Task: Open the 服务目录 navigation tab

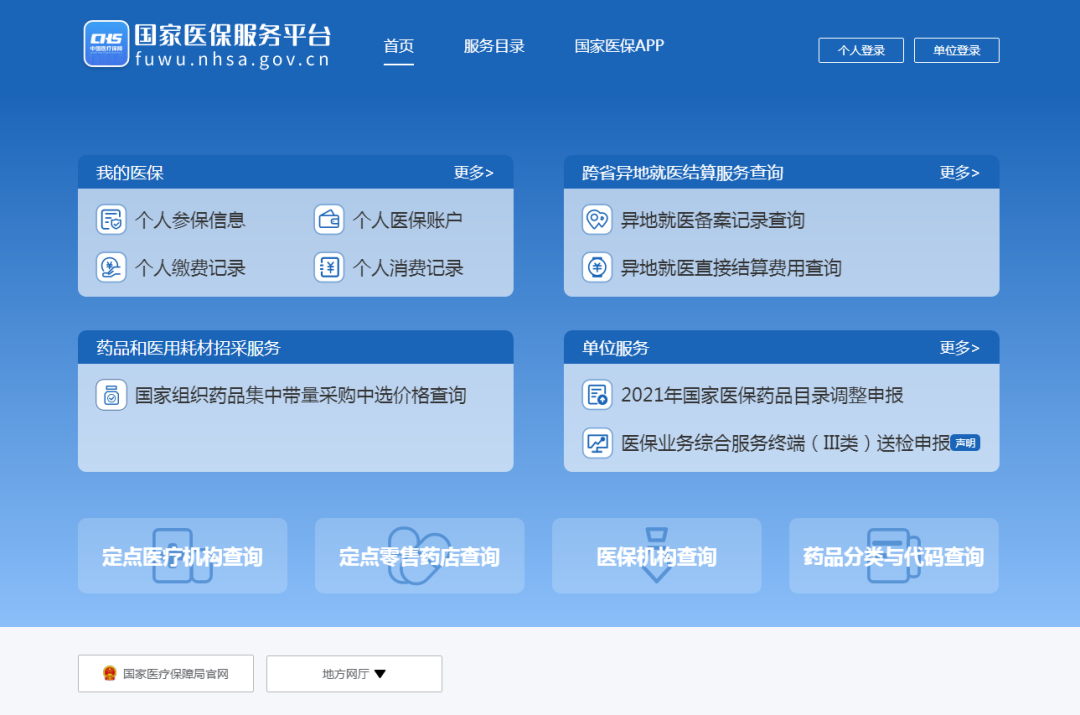Action: pos(494,46)
